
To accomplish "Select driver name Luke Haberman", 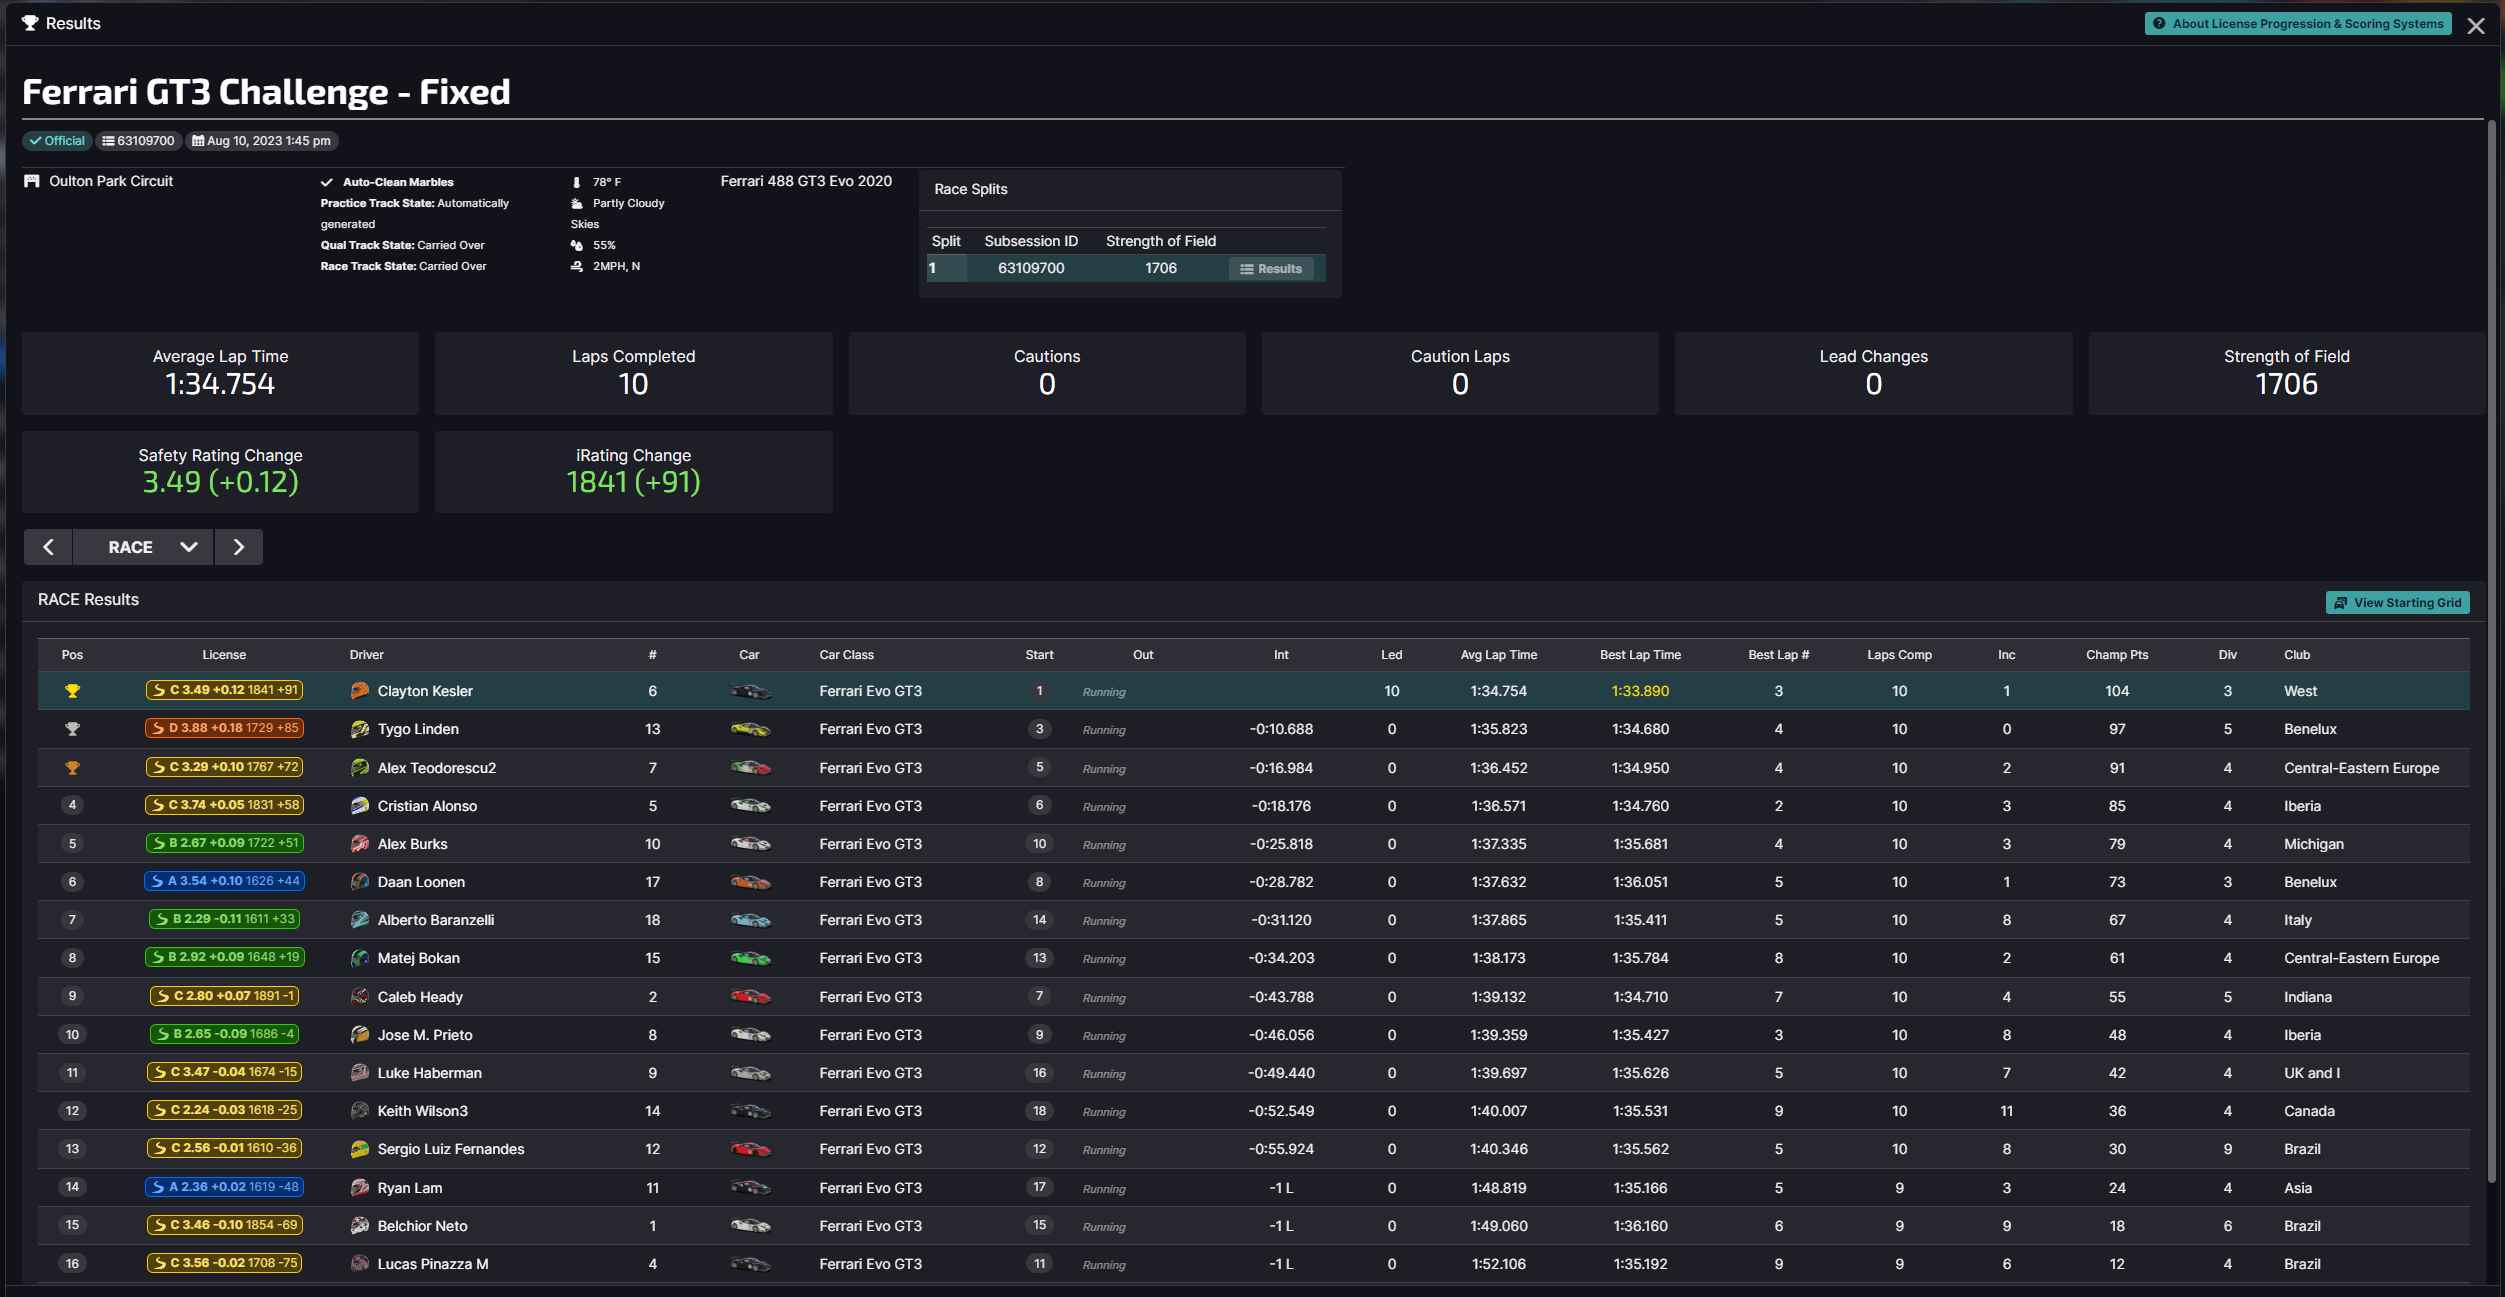I will (x=430, y=1073).
